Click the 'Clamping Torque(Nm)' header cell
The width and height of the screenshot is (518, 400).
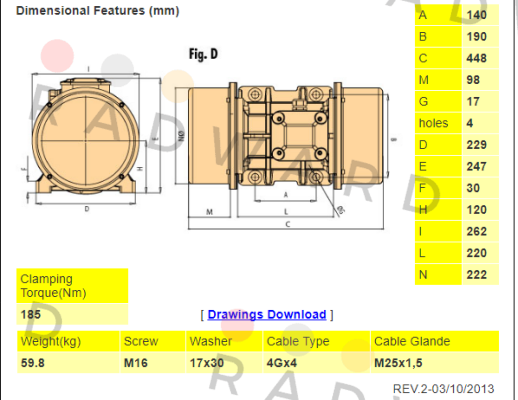point(72,286)
